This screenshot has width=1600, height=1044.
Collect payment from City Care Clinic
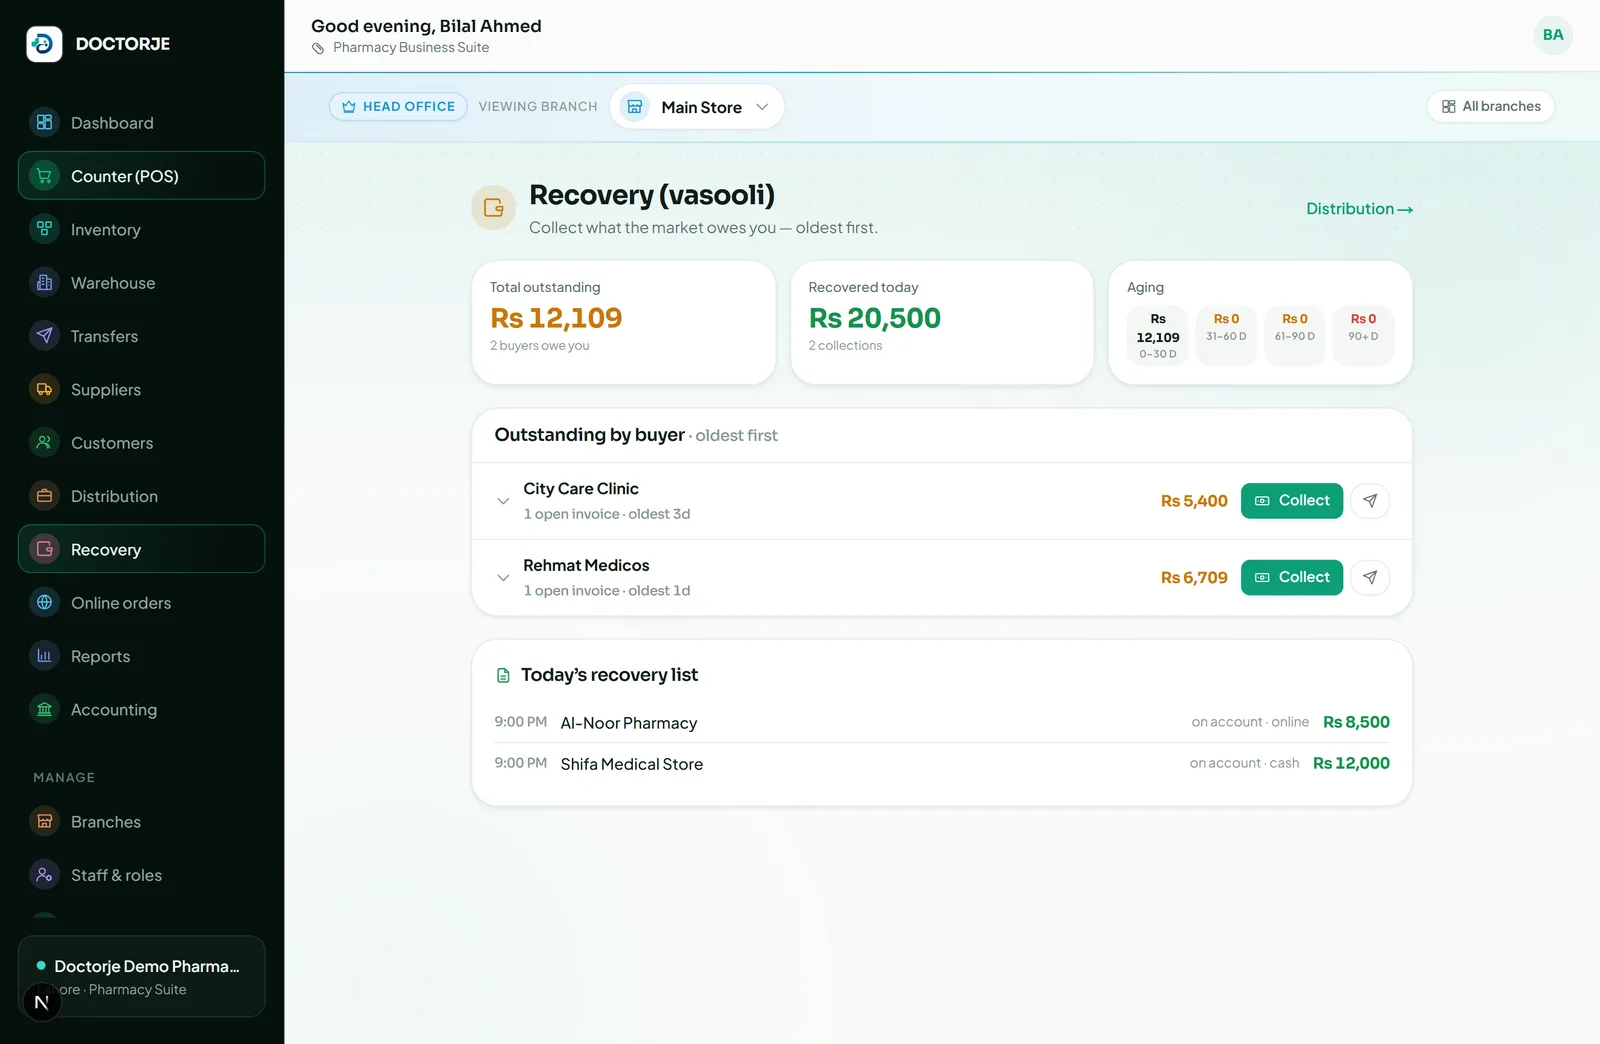pos(1292,501)
